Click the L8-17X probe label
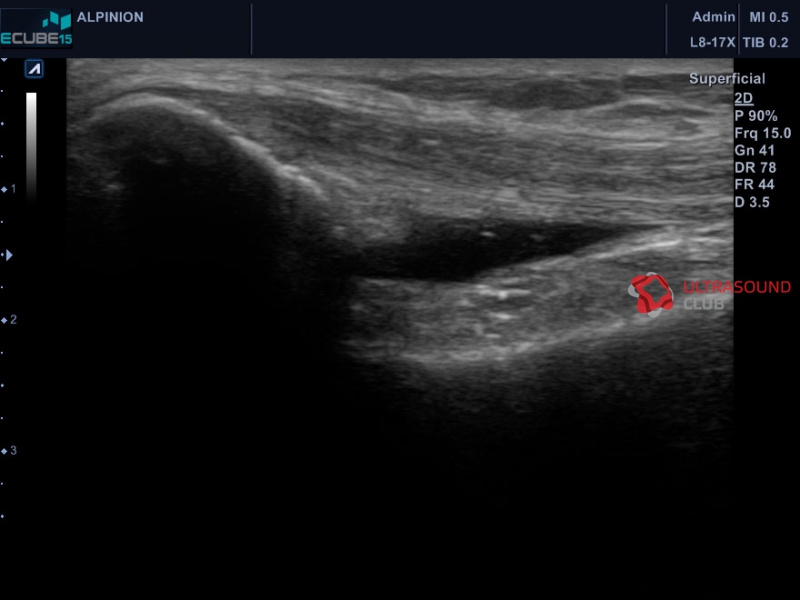The image size is (800, 600). click(x=712, y=42)
